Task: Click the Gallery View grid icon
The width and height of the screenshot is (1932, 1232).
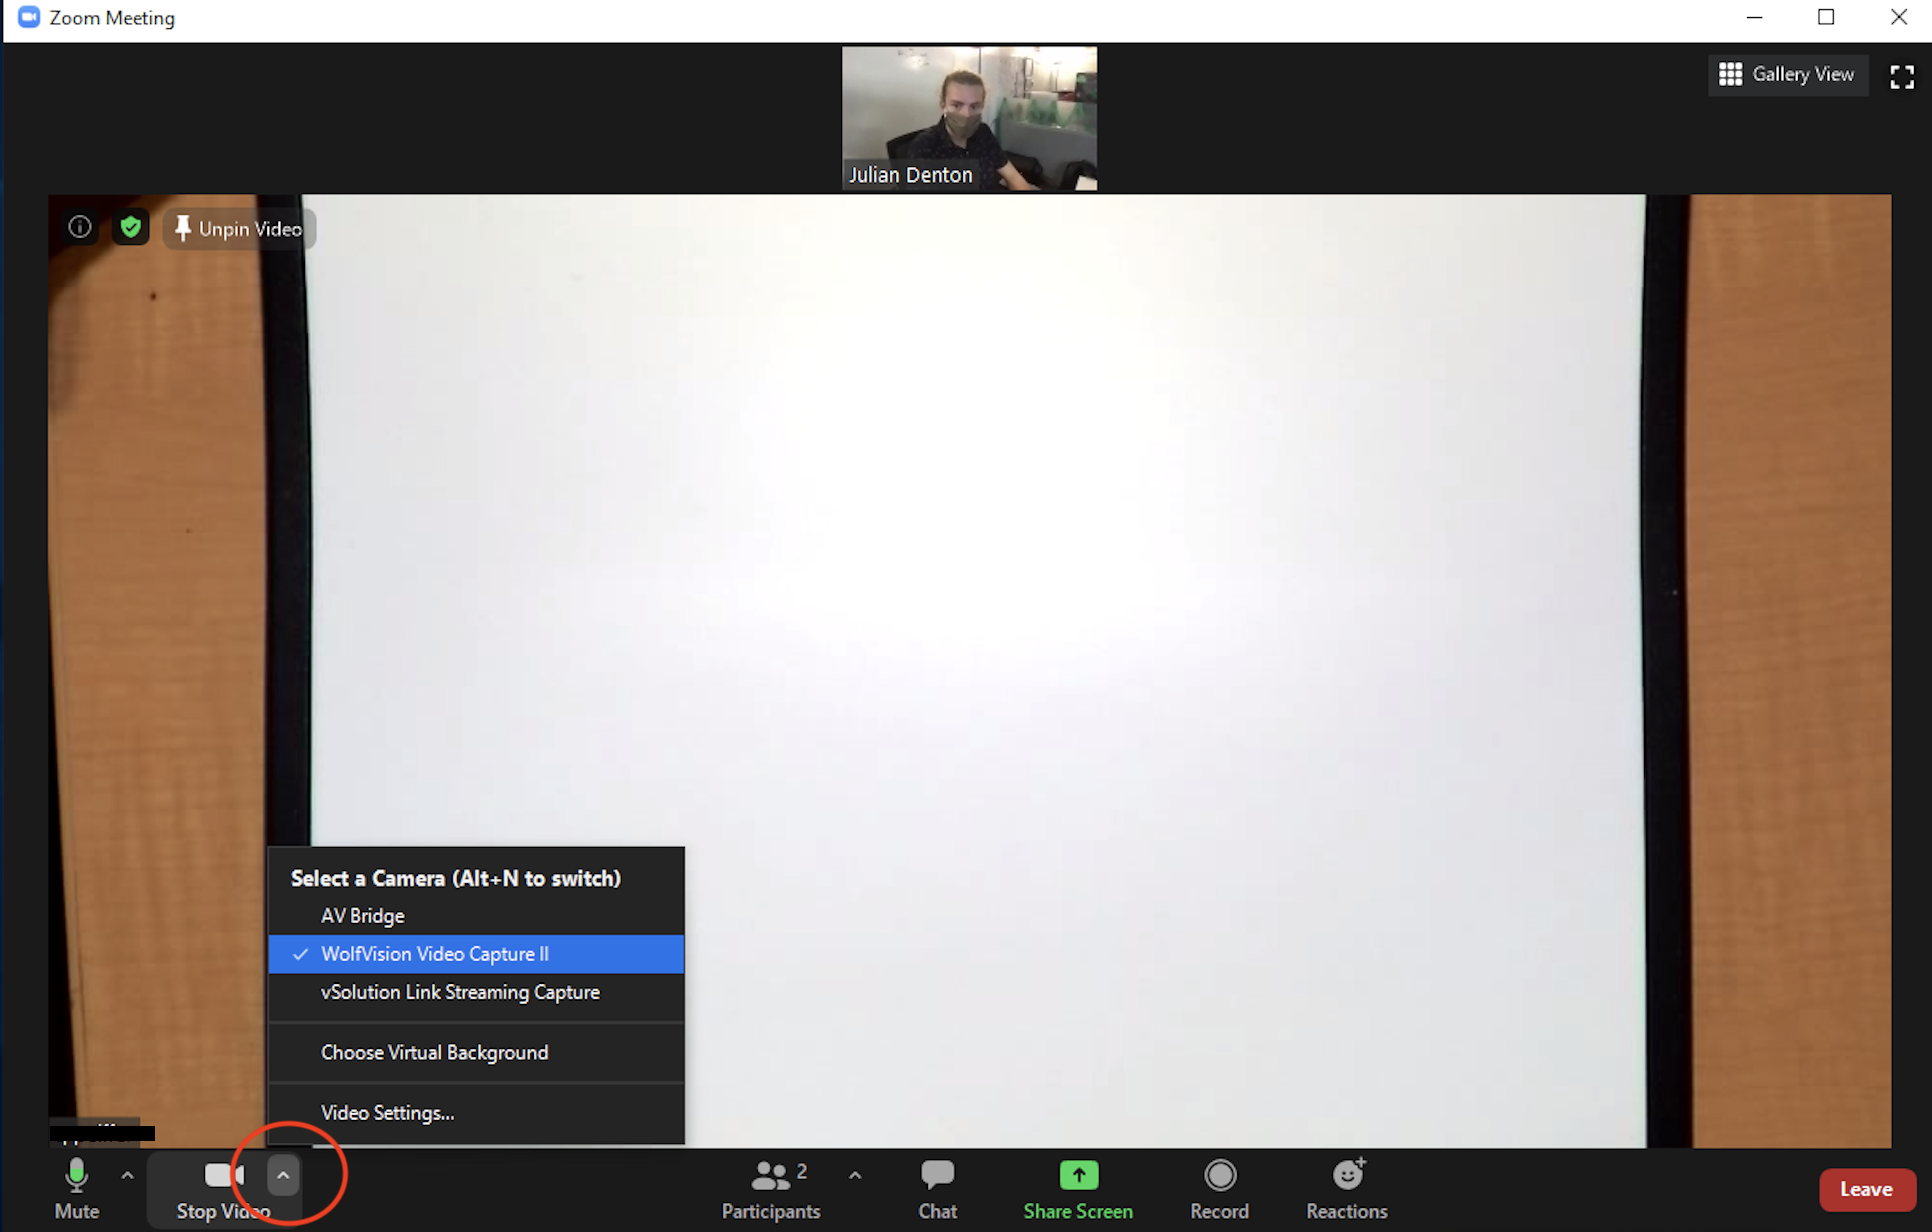Action: point(1728,73)
